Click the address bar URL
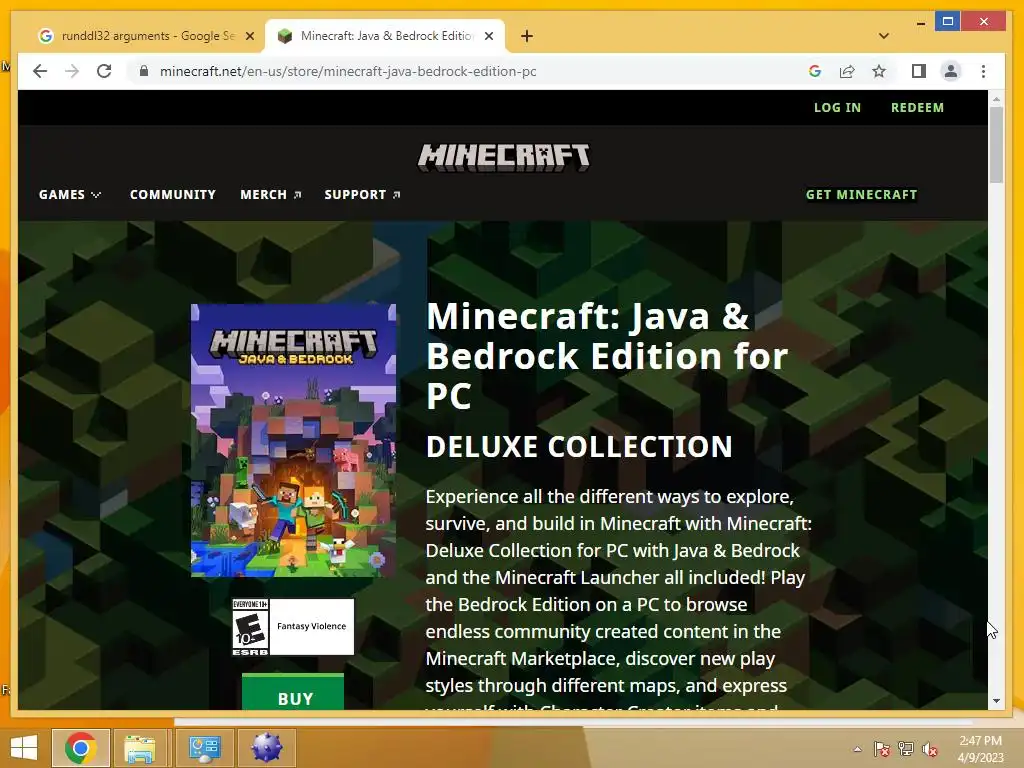Image resolution: width=1024 pixels, height=768 pixels. coord(348,71)
